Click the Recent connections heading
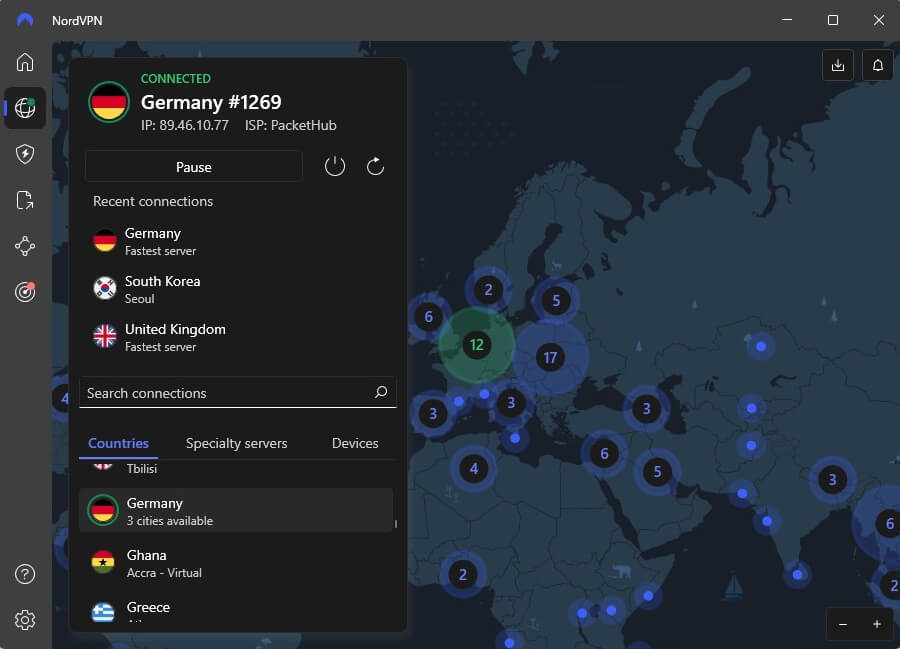The height and width of the screenshot is (649, 900). [x=153, y=201]
